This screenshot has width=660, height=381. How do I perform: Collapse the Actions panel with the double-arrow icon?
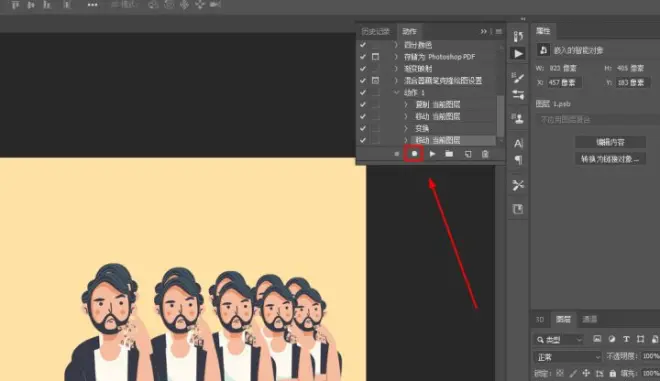click(484, 32)
